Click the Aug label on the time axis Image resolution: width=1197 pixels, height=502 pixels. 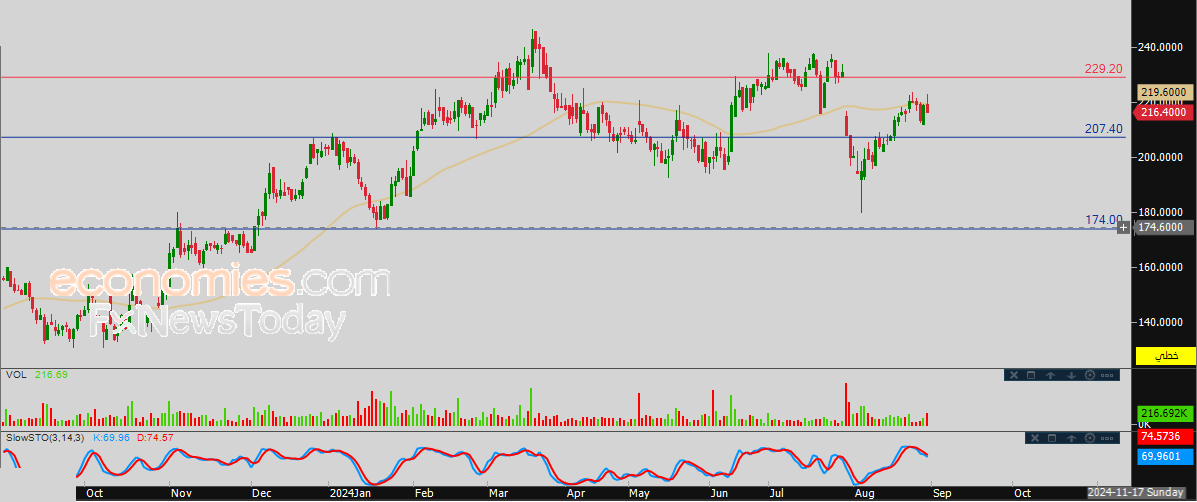[x=864, y=494]
